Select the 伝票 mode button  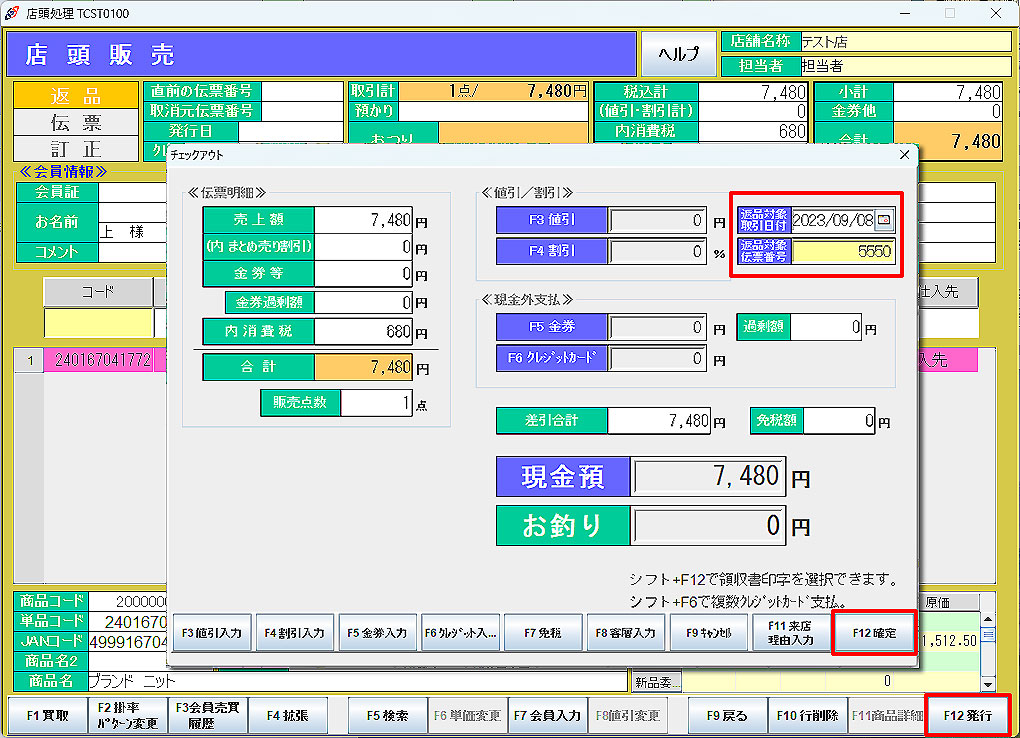(x=76, y=123)
